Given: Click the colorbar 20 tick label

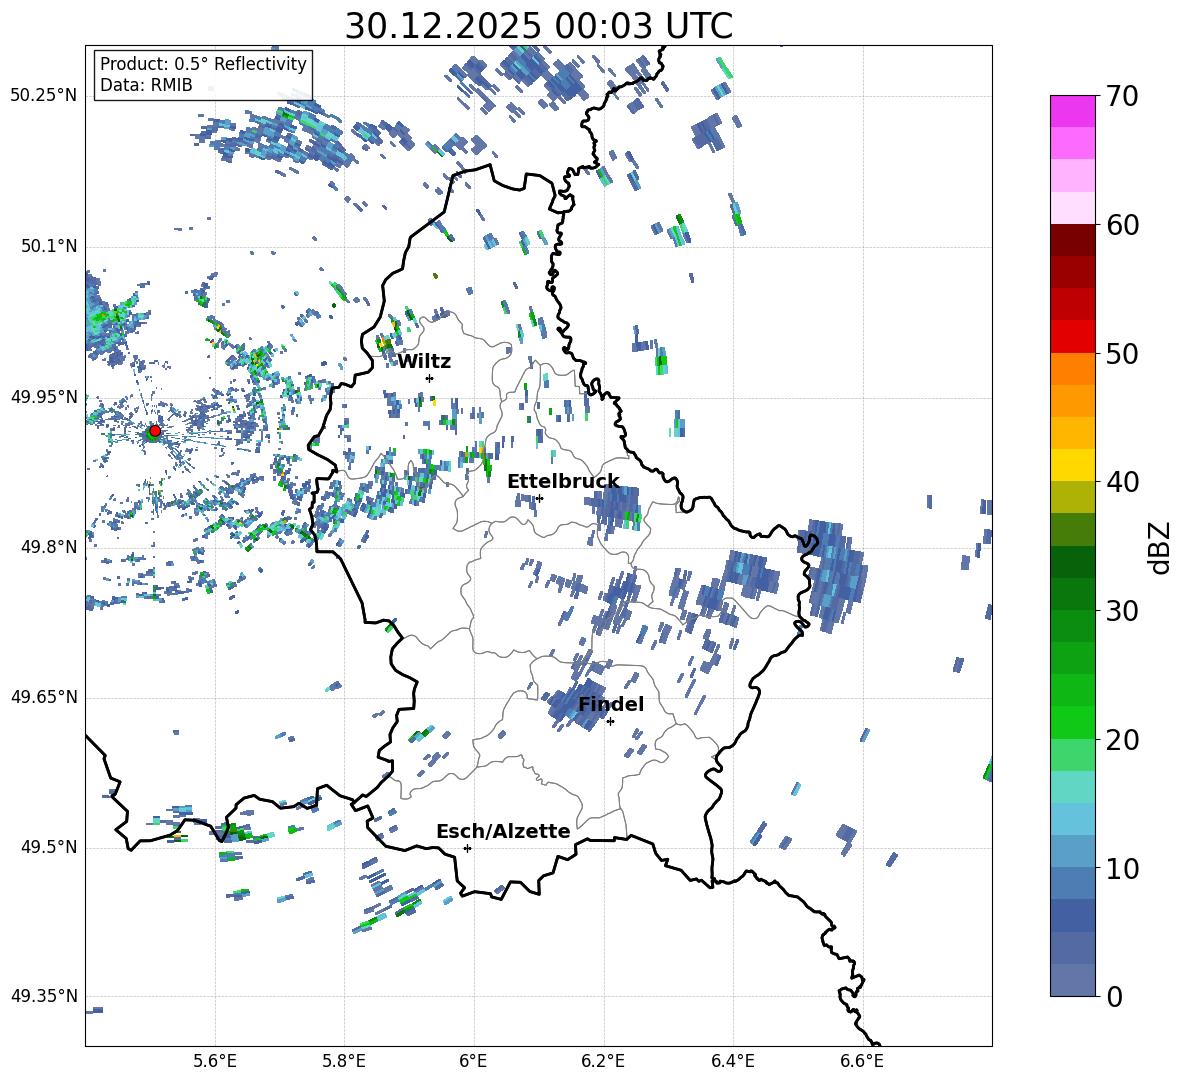Looking at the screenshot, I should click(1122, 739).
